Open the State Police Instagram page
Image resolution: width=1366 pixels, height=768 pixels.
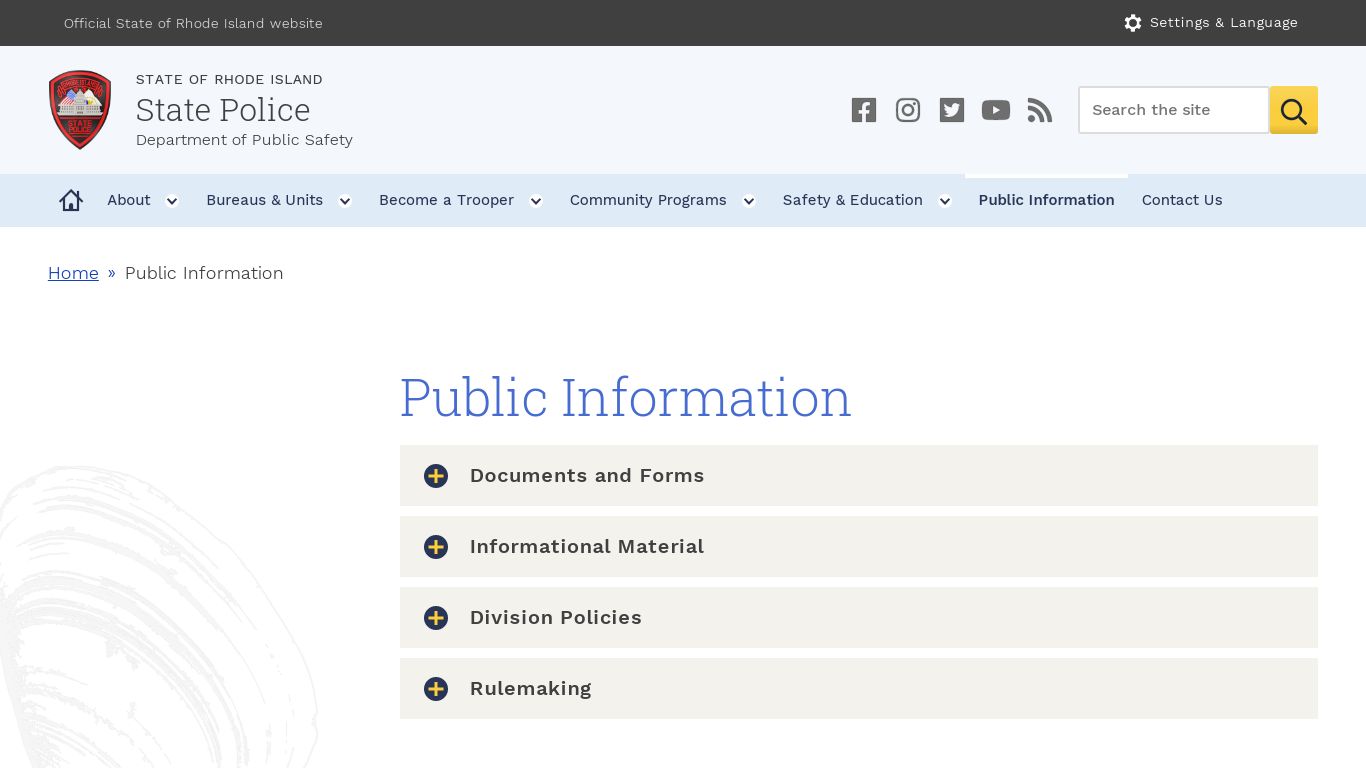pos(908,110)
